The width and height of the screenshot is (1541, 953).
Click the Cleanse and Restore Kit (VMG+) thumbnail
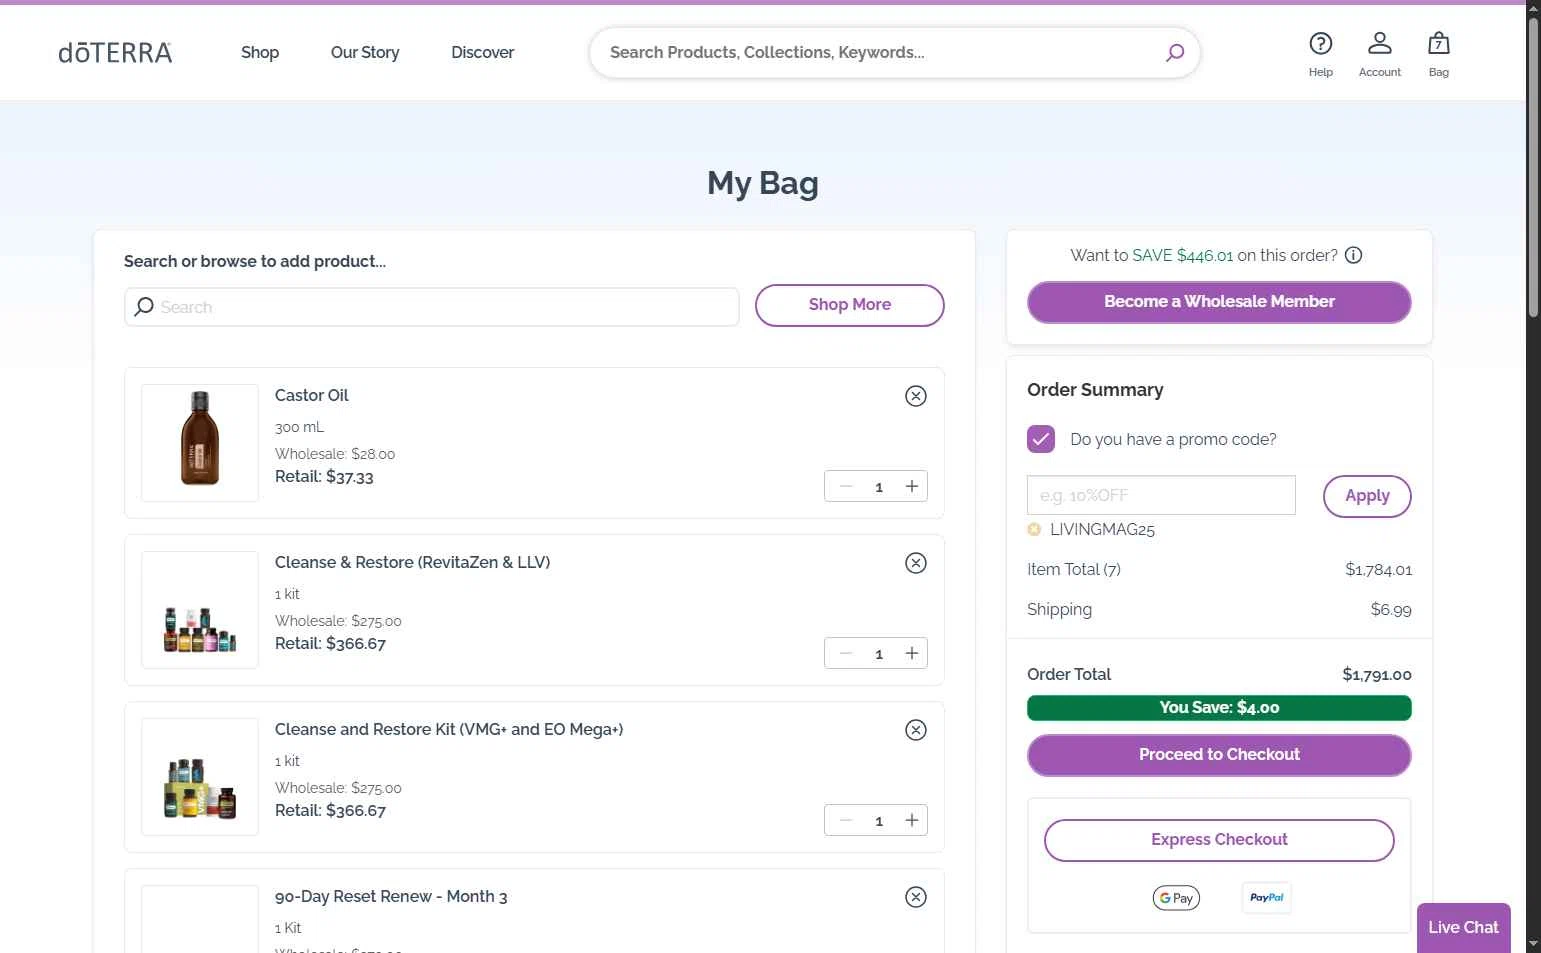[x=200, y=777]
